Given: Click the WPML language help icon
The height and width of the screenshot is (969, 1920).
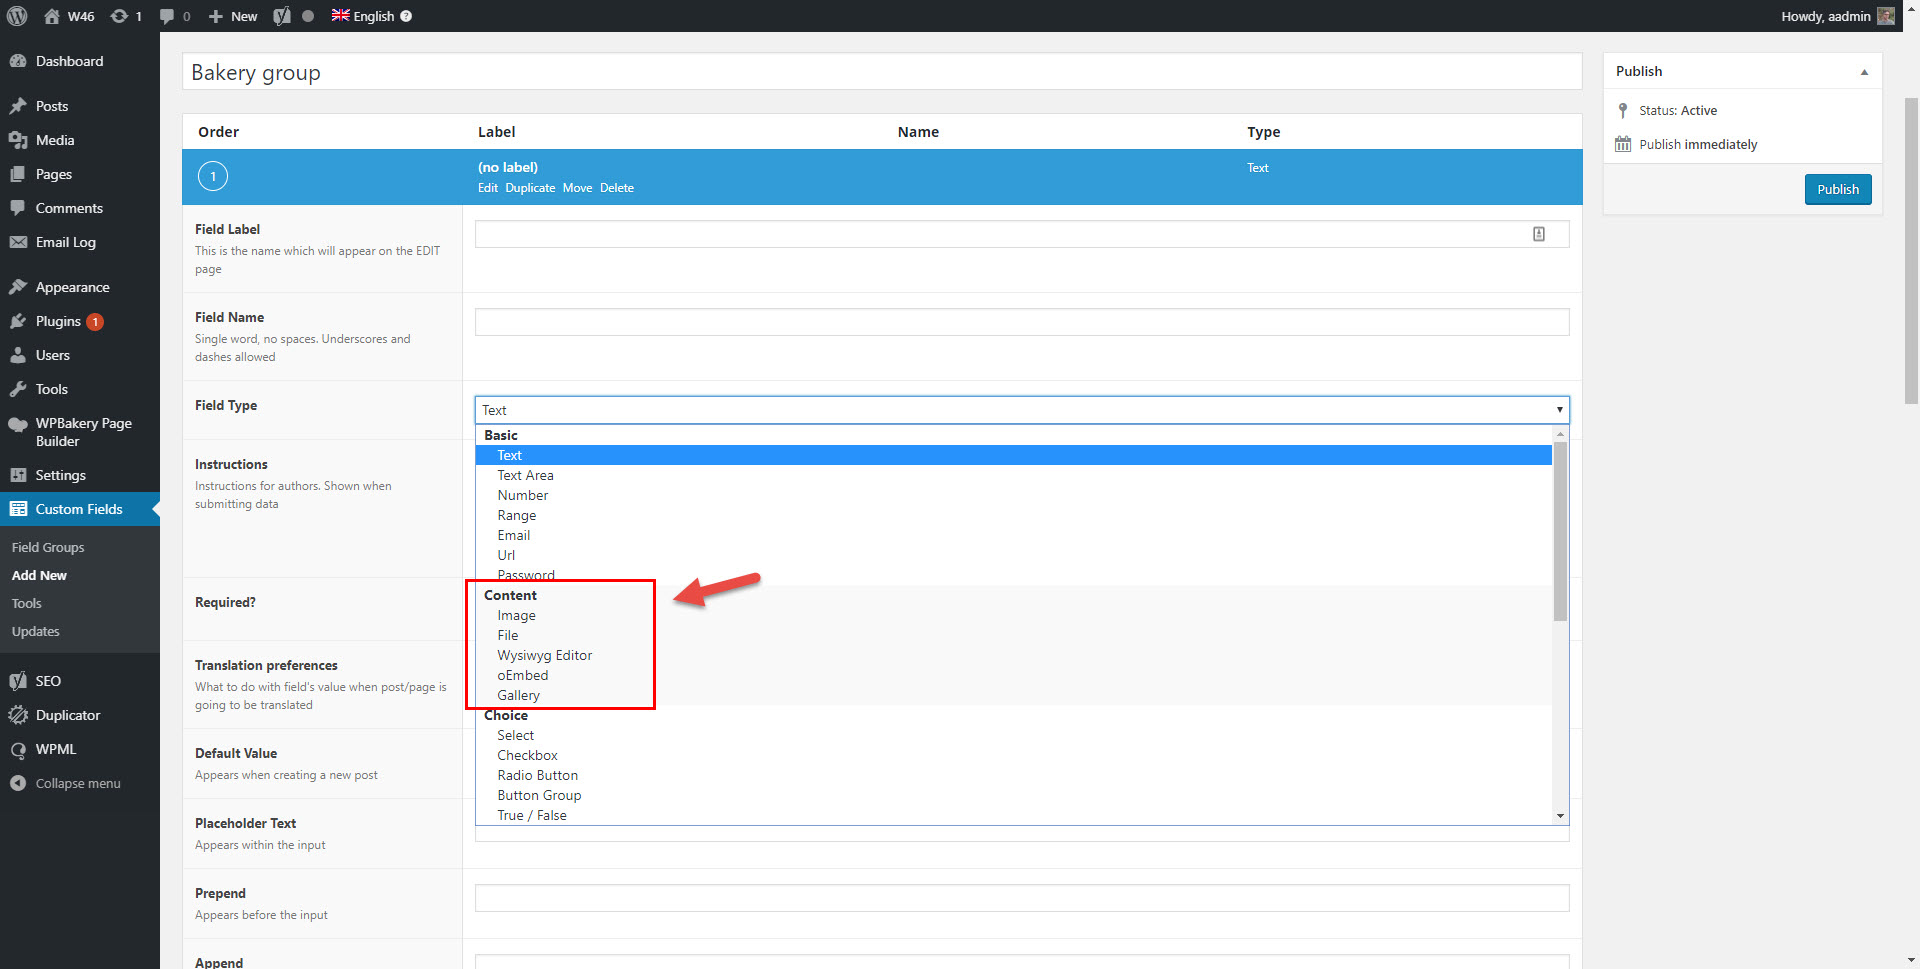Looking at the screenshot, I should (406, 16).
